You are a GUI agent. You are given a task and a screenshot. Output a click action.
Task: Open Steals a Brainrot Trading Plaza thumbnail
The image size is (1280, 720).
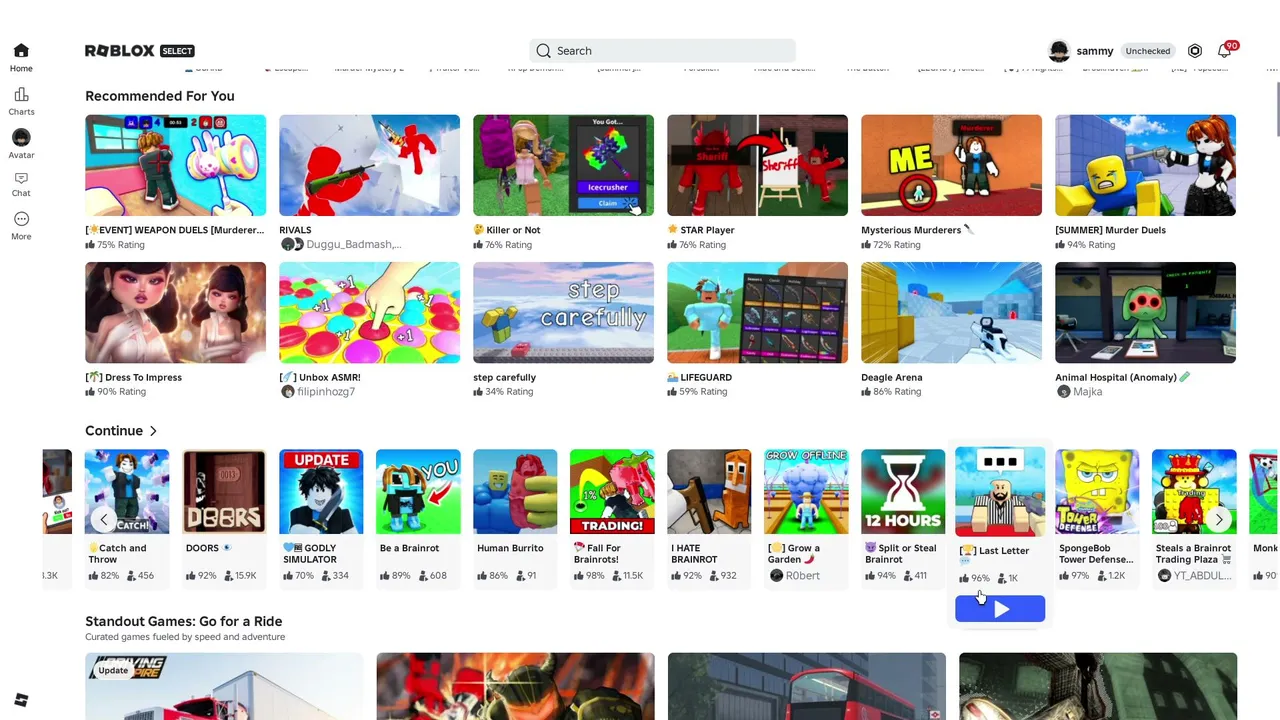[x=1194, y=492]
